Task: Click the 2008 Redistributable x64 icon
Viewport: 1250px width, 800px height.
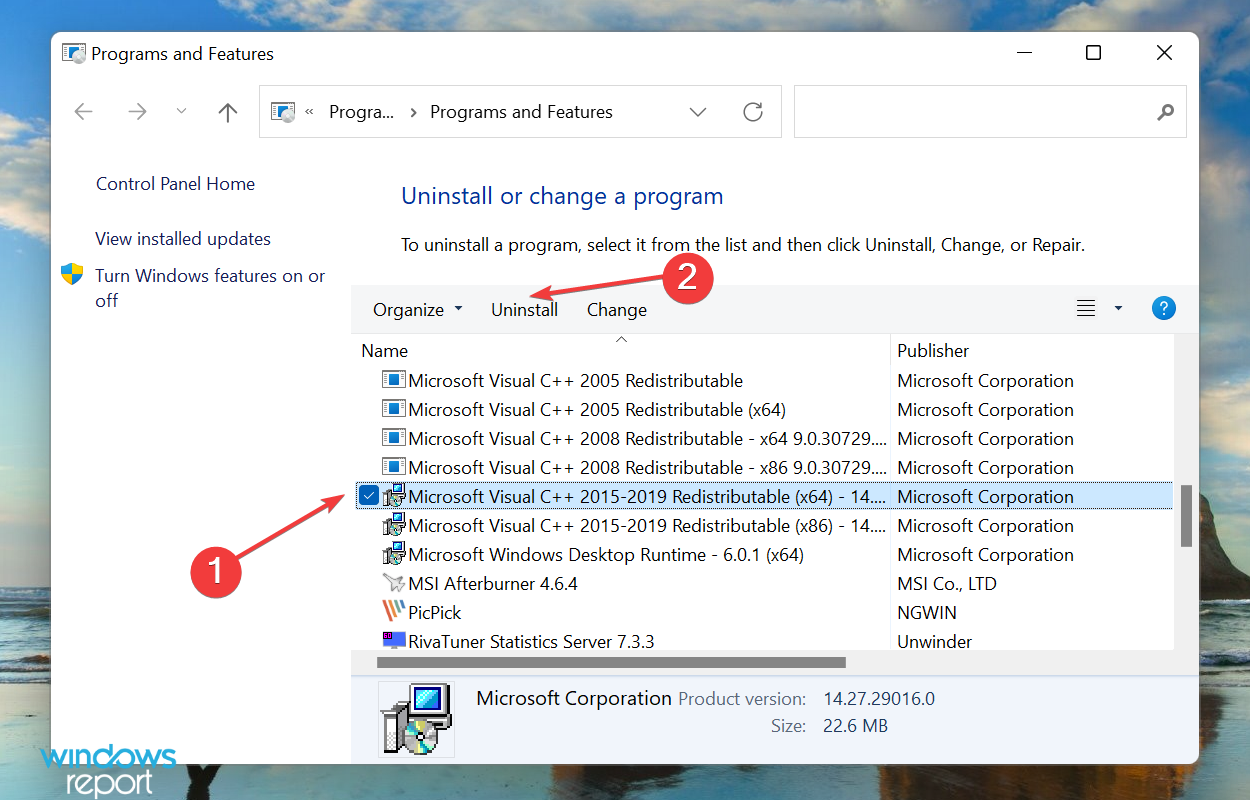Action: coord(394,439)
